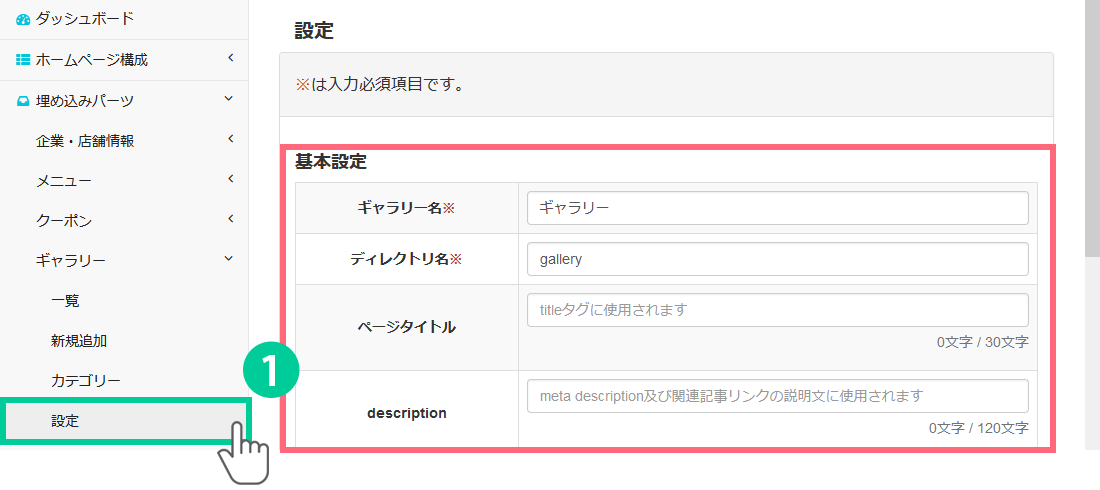Go to カテゴリー in the gallery submenu
Viewport: 1100px width, 490px height.
click(x=85, y=381)
